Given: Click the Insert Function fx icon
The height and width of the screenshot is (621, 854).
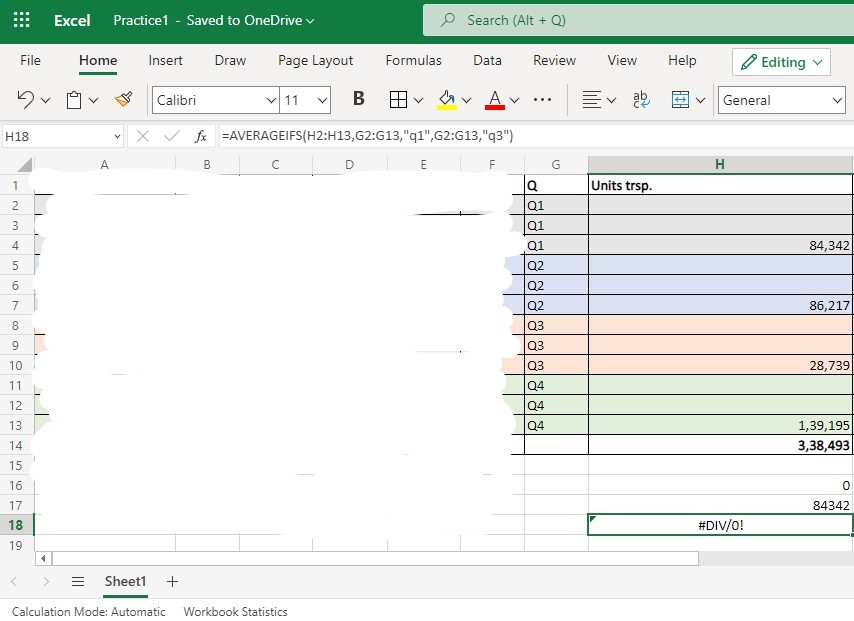Looking at the screenshot, I should point(201,136).
